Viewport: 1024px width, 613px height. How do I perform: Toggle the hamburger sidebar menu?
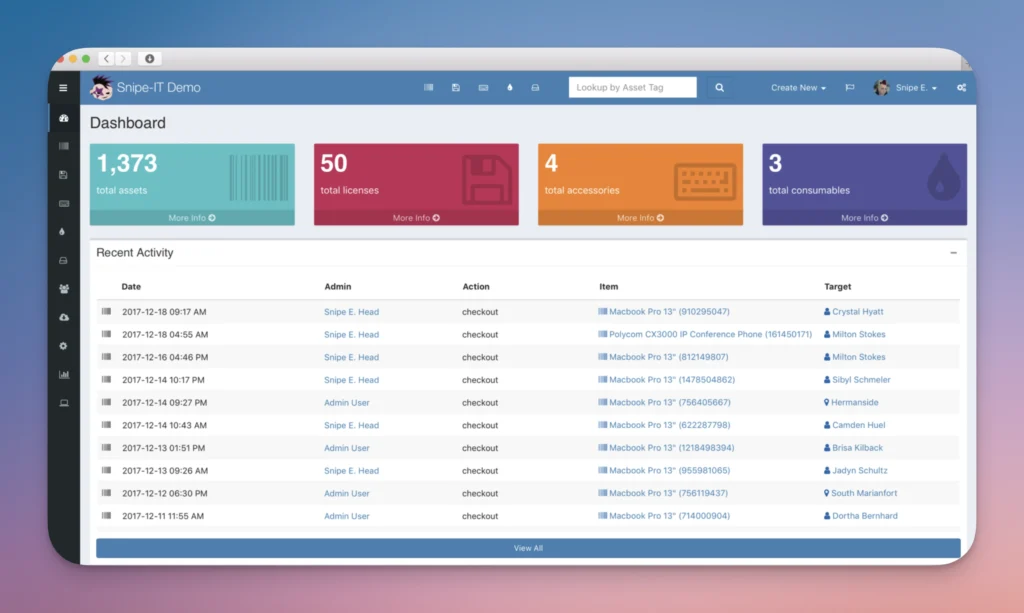coord(63,88)
